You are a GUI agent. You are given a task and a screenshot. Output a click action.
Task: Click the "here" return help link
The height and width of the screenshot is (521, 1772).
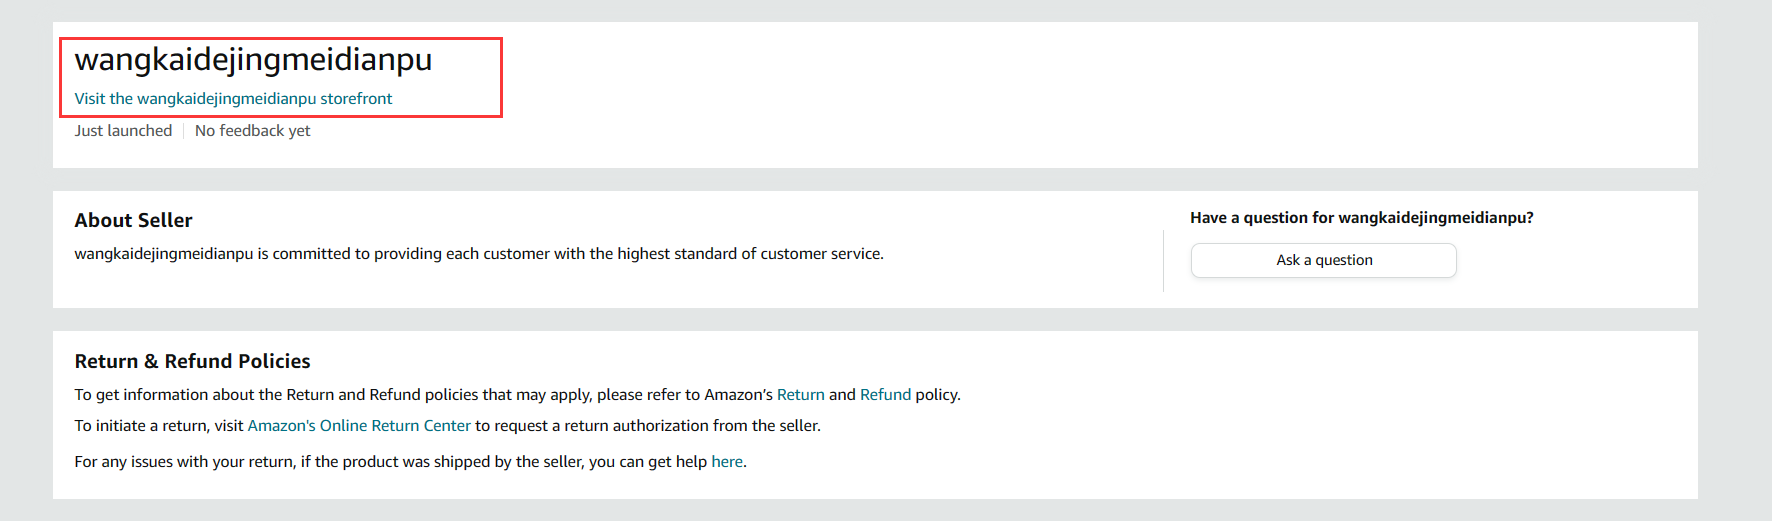click(x=727, y=462)
